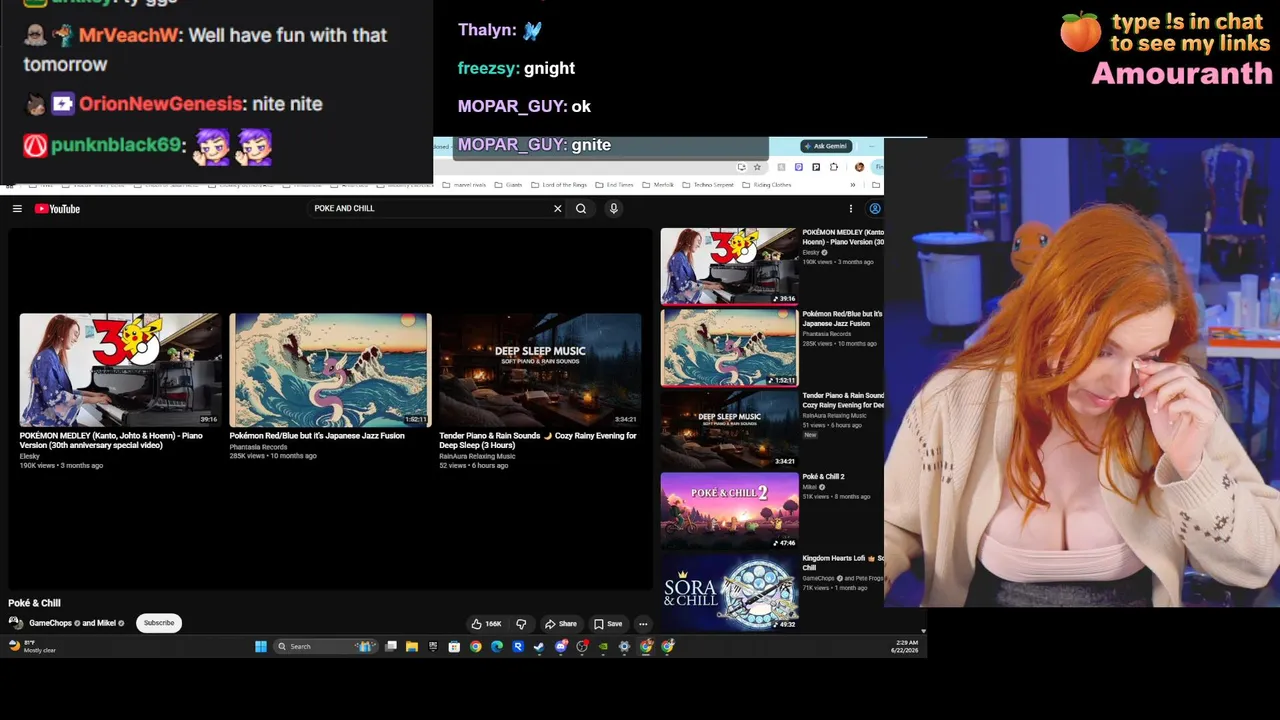Screen dimensions: 1280x720
Task: Open the Merfolk bookmark folder
Action: [660, 185]
